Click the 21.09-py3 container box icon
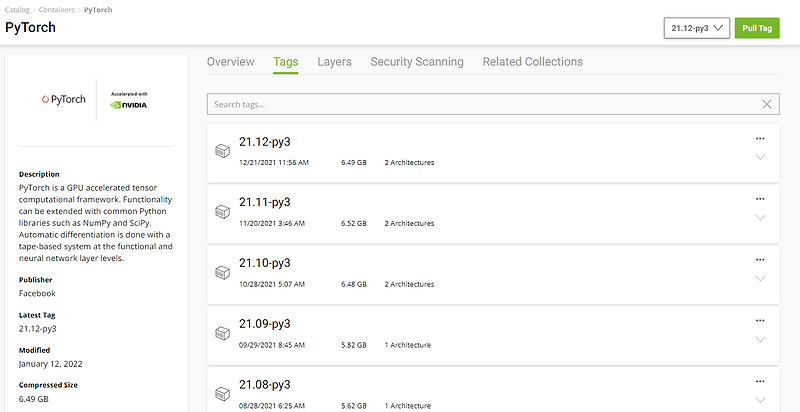Screen dimensions: 800x412 point(223,335)
